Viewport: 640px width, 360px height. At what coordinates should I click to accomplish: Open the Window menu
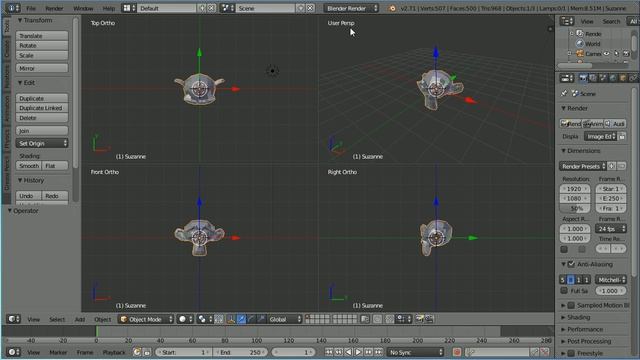click(x=83, y=8)
